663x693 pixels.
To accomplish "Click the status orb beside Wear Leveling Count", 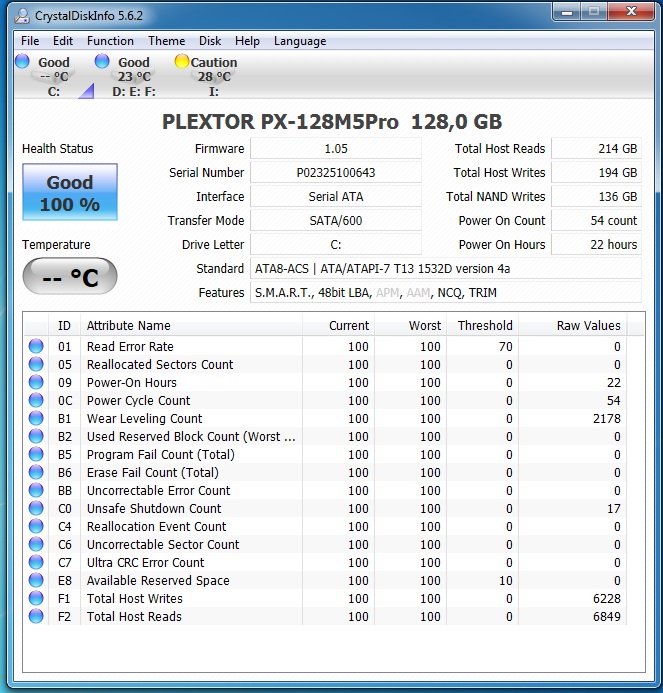I will click(x=36, y=419).
